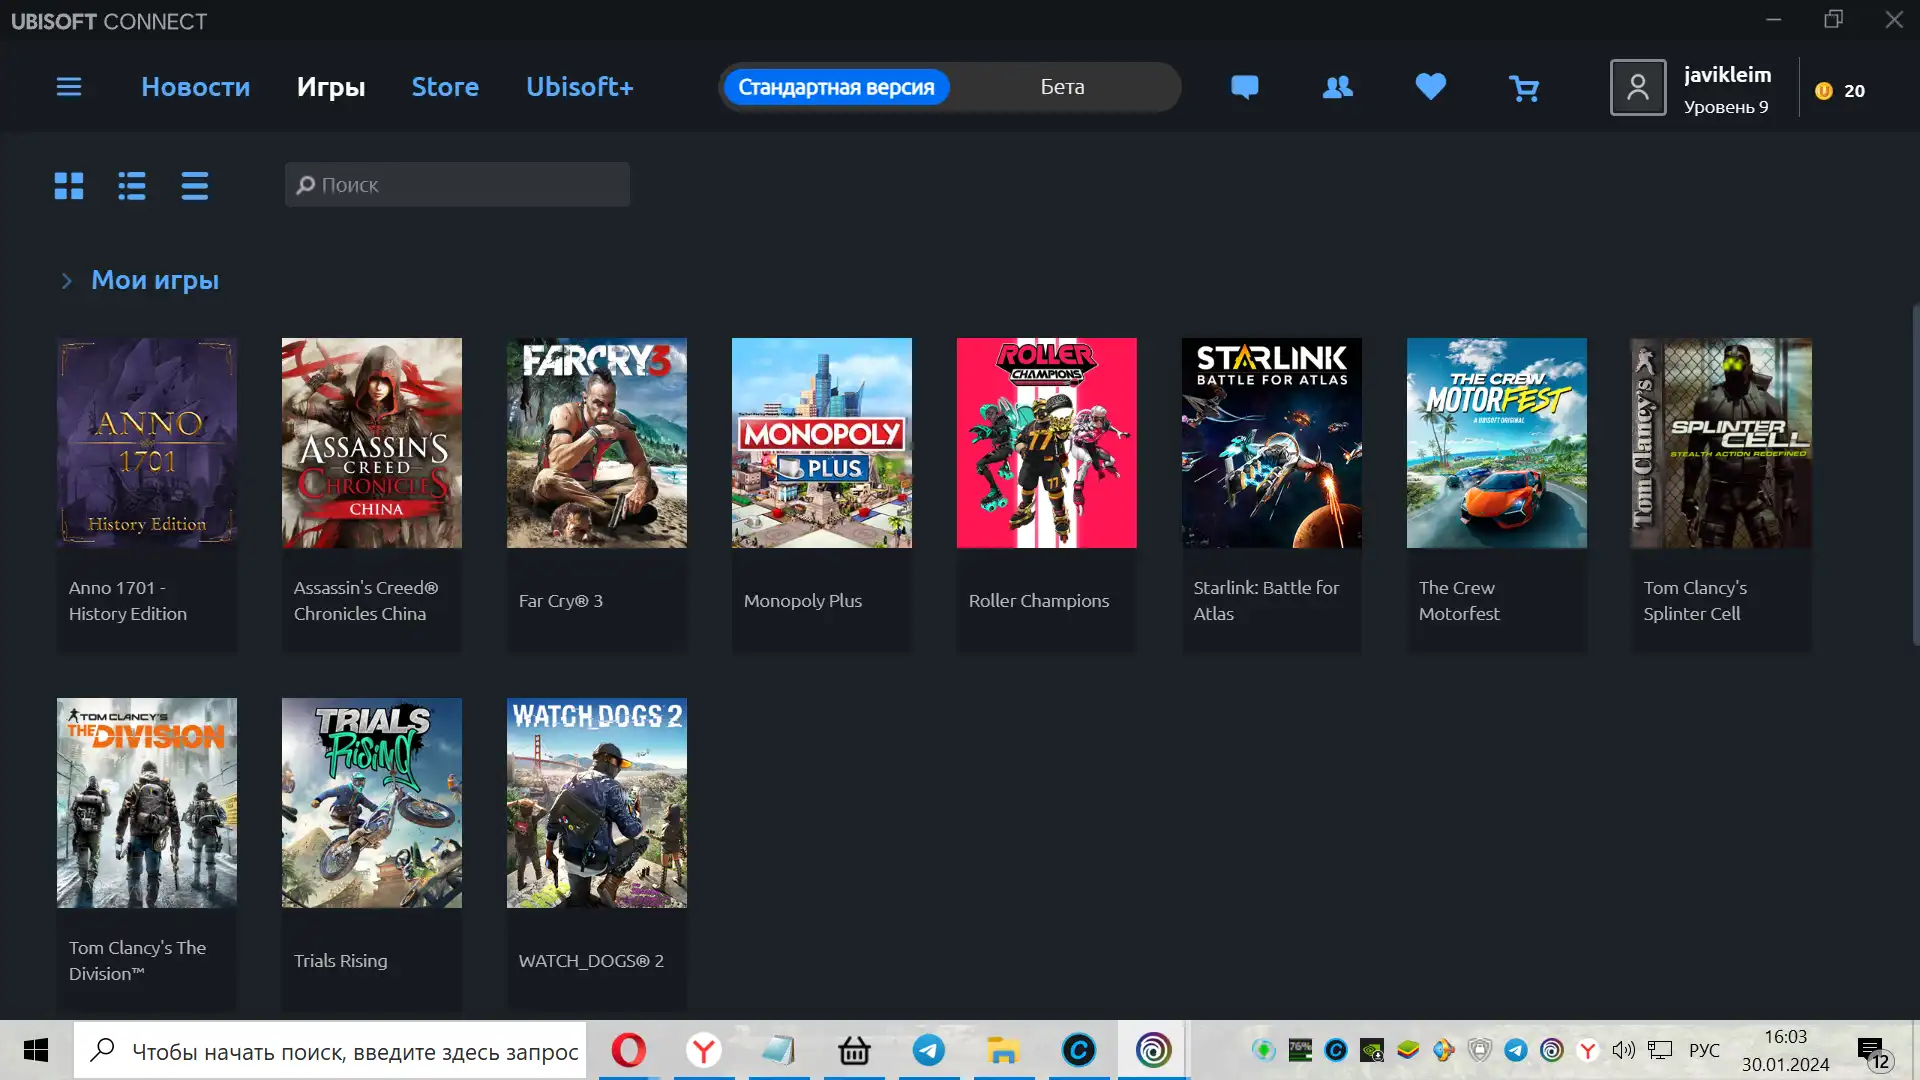This screenshot has height=1080, width=1920.
Task: Open the chat messages icon
Action: click(x=1244, y=88)
